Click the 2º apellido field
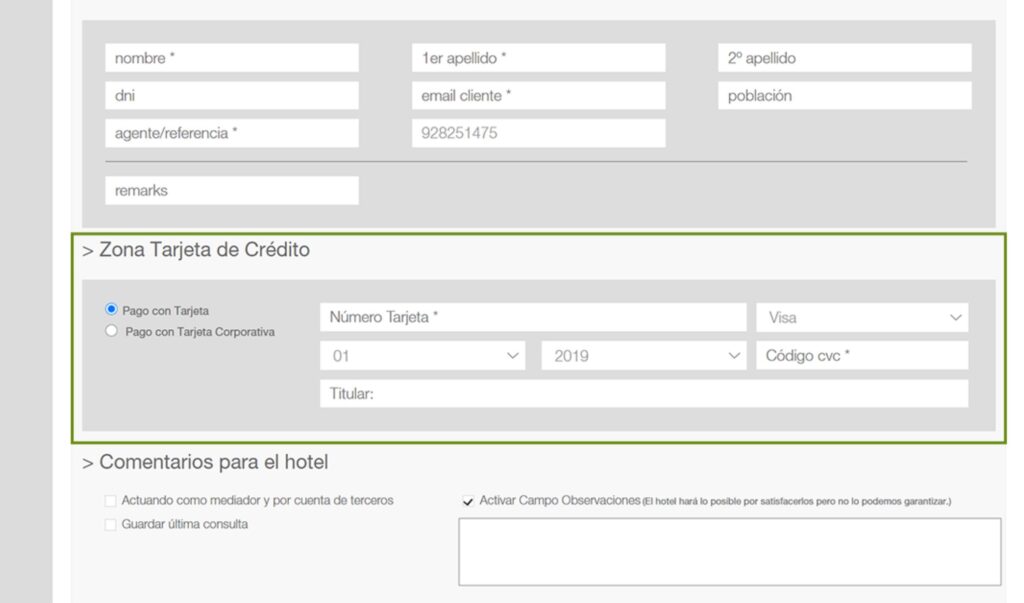The width and height of the screenshot is (1024, 603). pyautogui.click(x=844, y=58)
